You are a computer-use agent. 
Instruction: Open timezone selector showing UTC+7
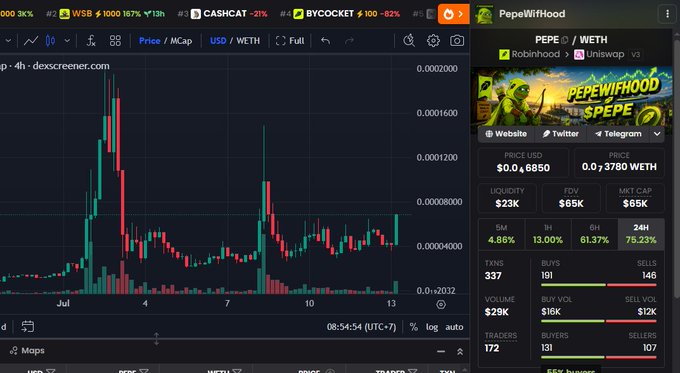click(x=362, y=327)
